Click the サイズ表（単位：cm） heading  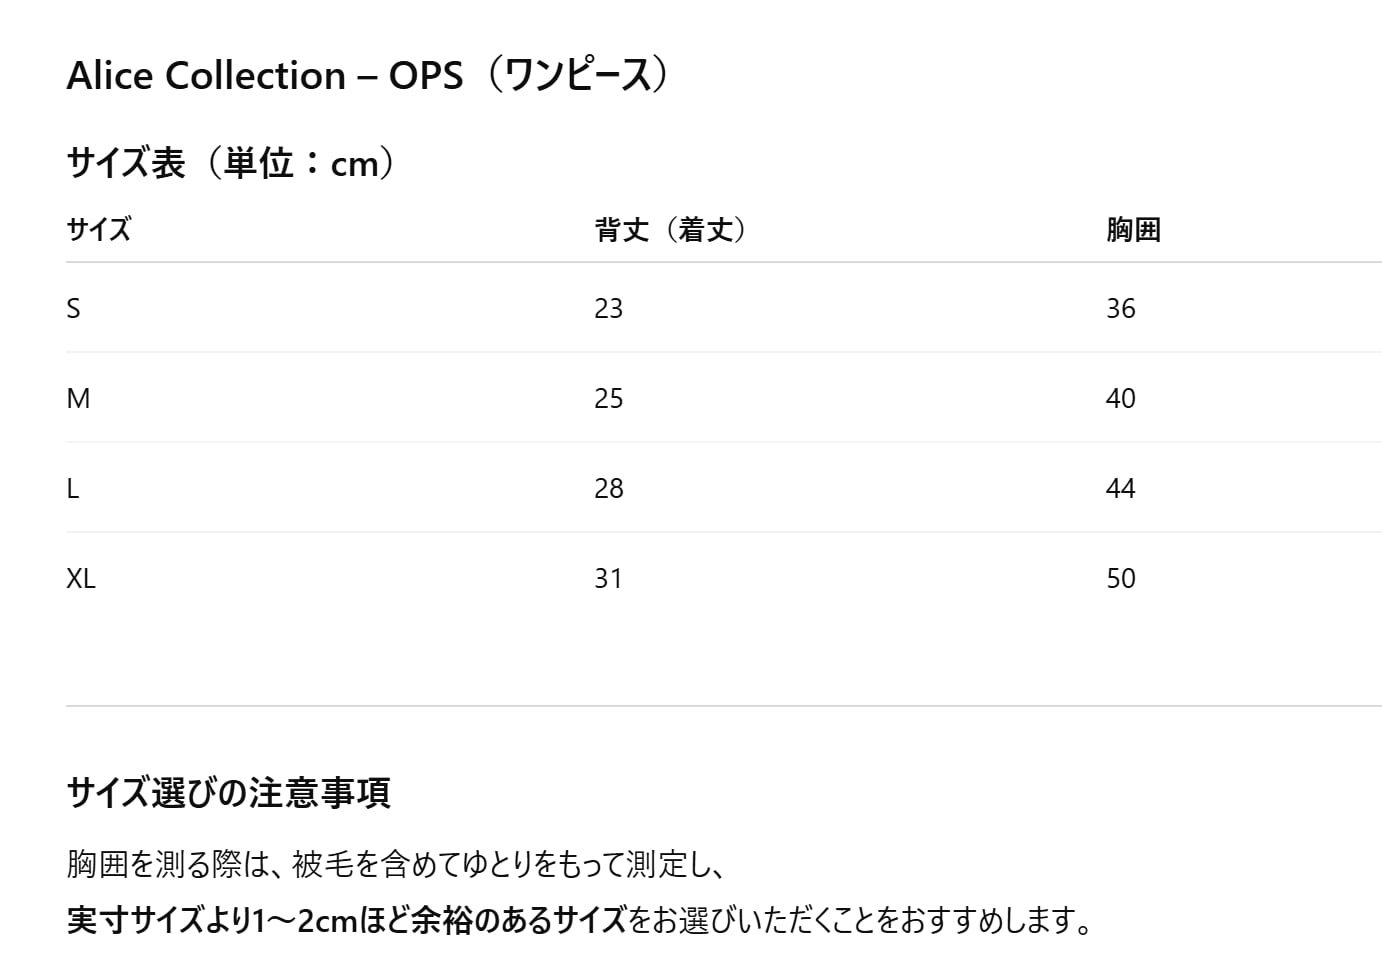[x=231, y=162]
